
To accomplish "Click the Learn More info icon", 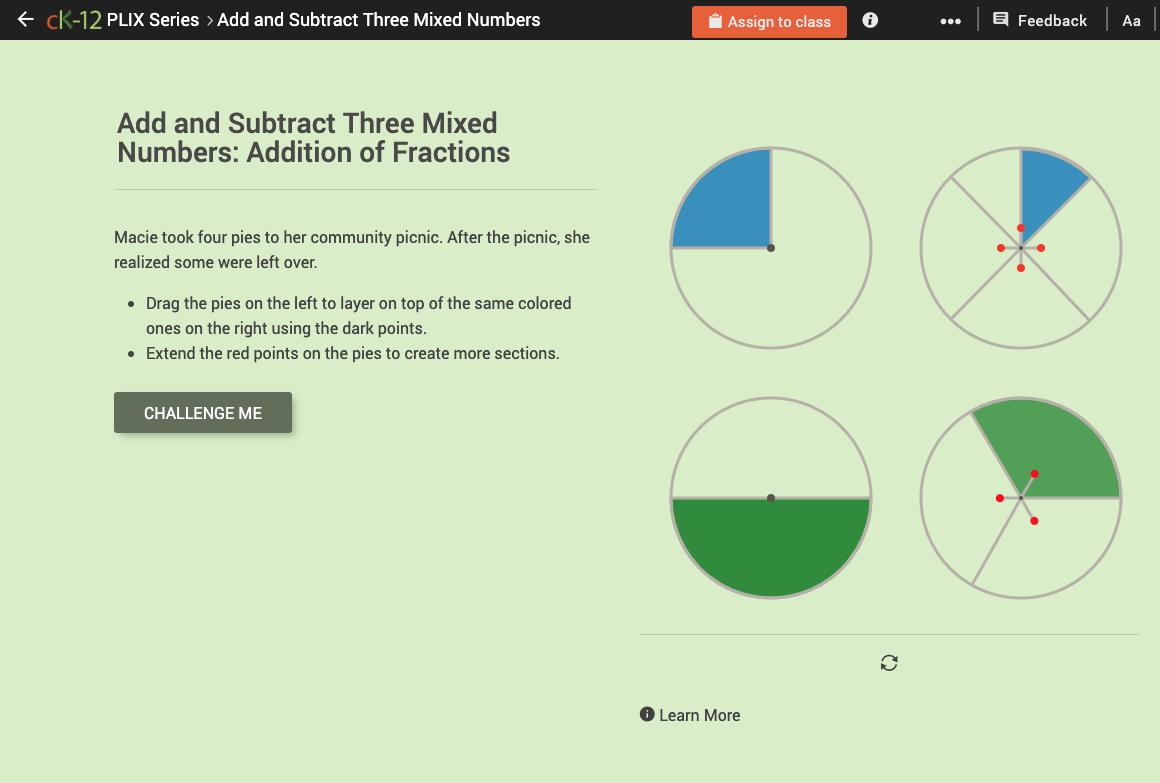I will click(x=647, y=715).
